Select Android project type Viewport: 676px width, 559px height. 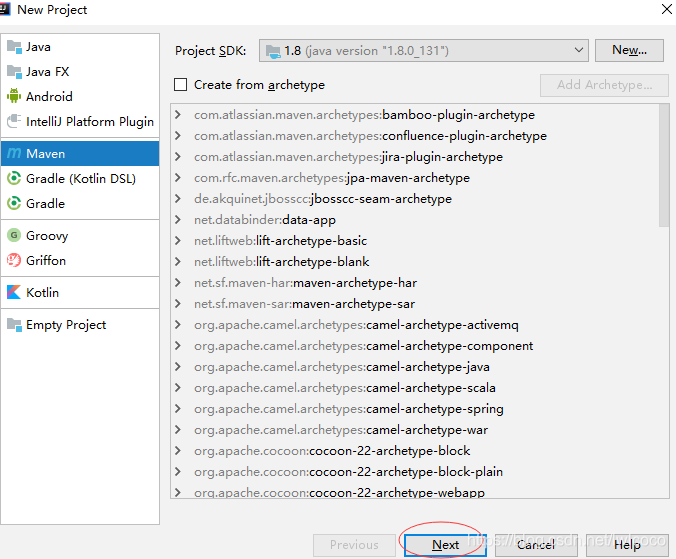pyautogui.click(x=80, y=97)
